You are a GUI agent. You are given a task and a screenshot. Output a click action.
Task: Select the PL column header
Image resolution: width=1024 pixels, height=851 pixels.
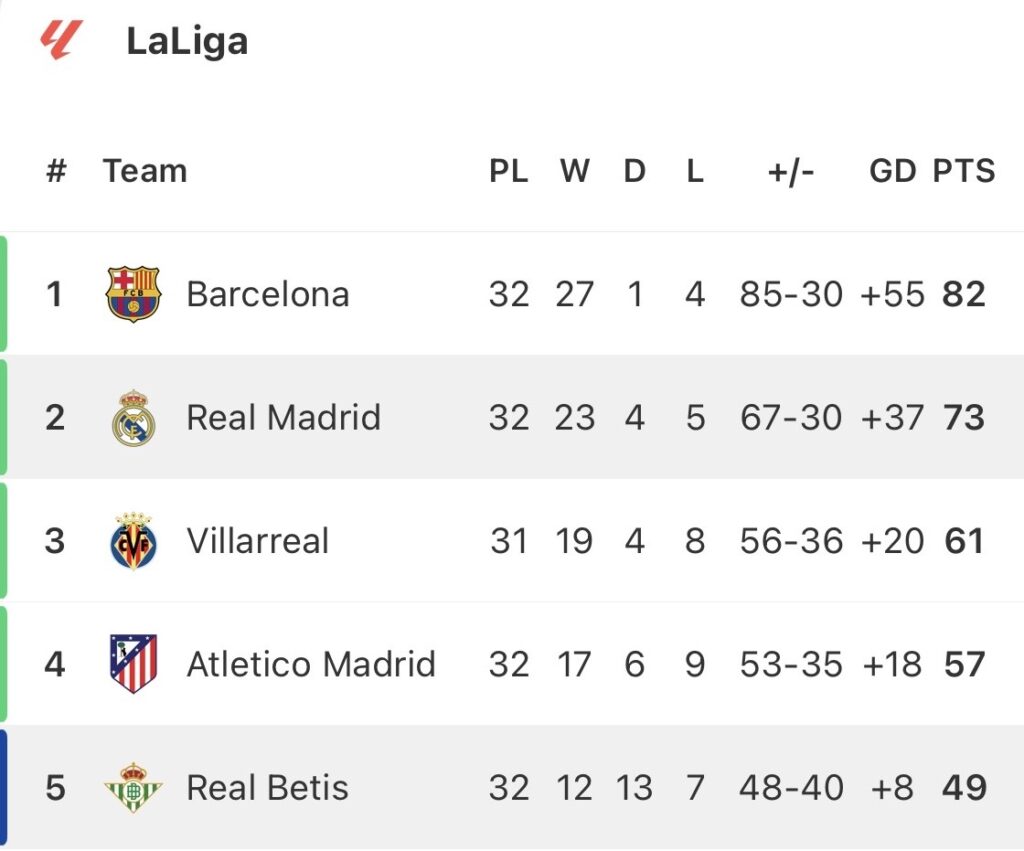[x=508, y=171]
